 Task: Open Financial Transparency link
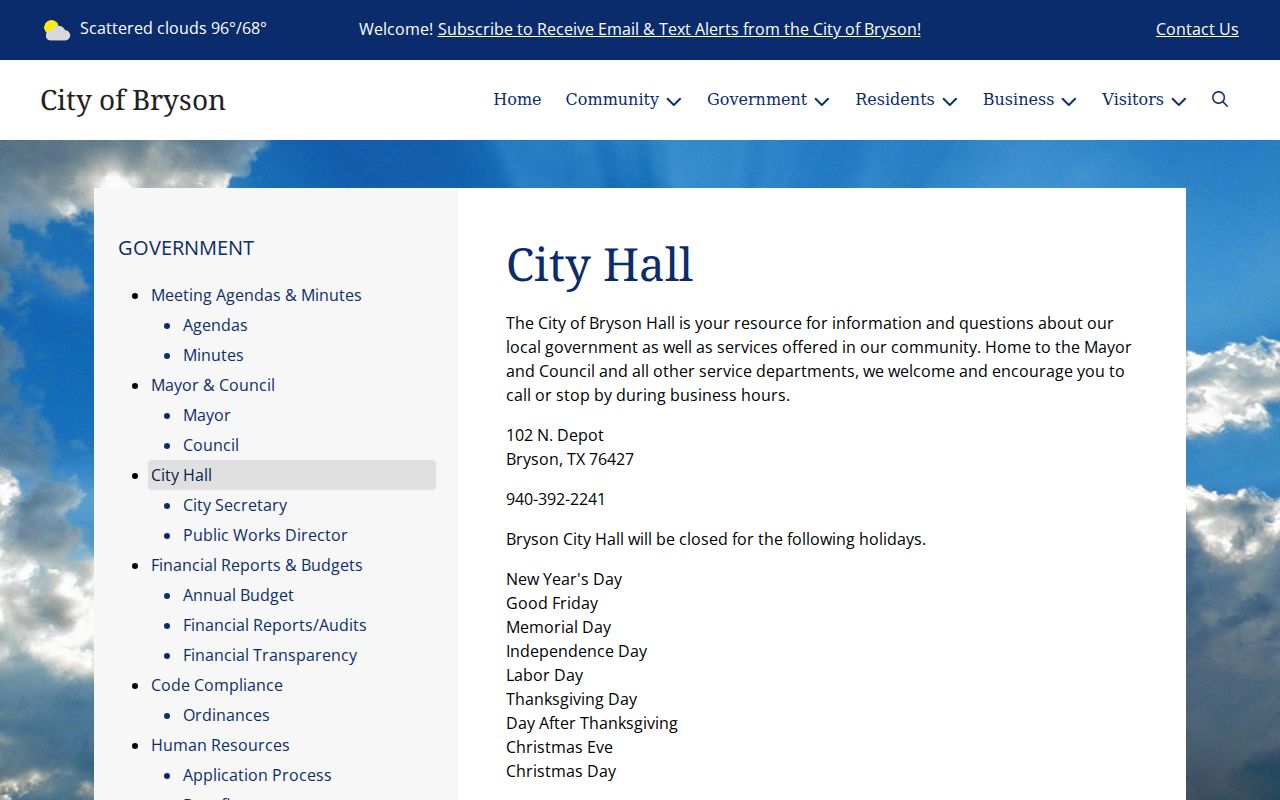coord(270,655)
